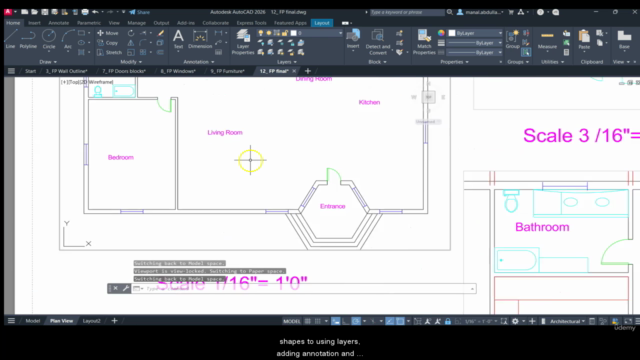640x360 pixels.
Task: Switch to 9_FP Furniture drawing tab
Action: pyautogui.click(x=227, y=71)
